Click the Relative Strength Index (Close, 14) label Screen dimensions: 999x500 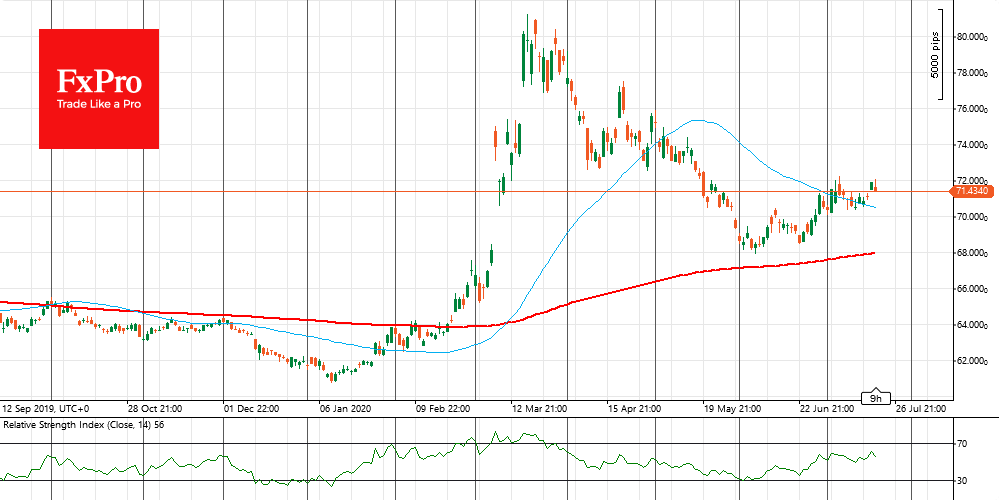83,424
